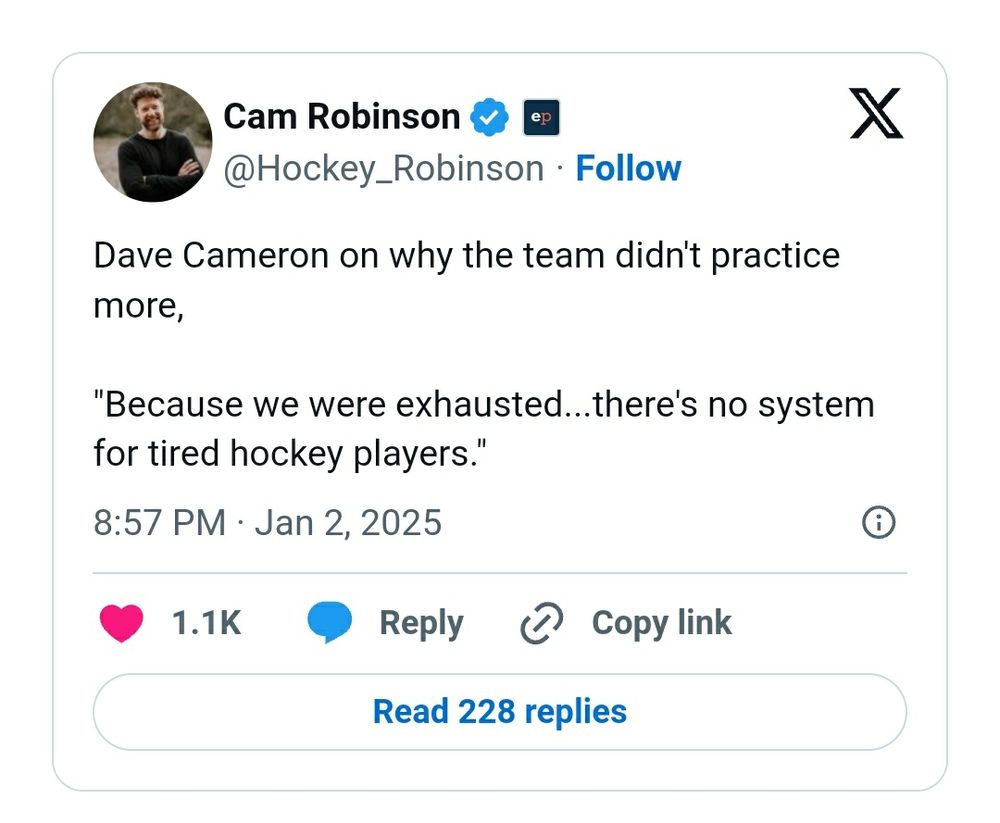Click the X logo icon
Screen dimensions: 1000x823
[x=875, y=113]
